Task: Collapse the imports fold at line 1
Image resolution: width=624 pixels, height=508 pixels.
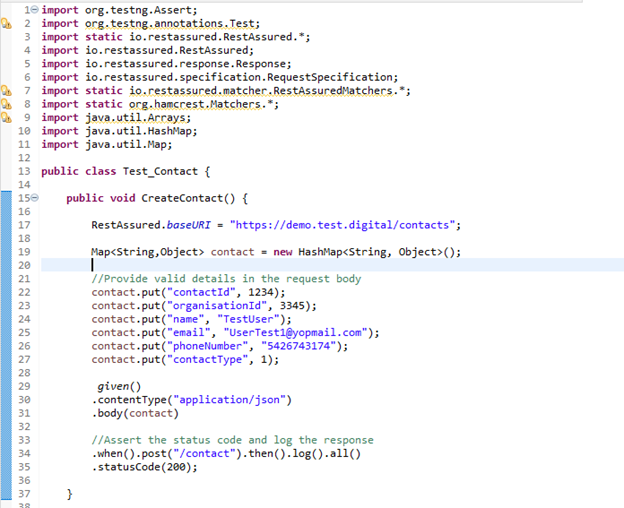Action: 35,10
